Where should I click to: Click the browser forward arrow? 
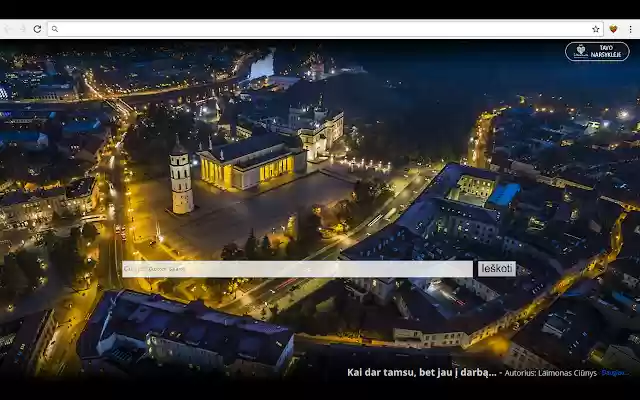pos(22,29)
